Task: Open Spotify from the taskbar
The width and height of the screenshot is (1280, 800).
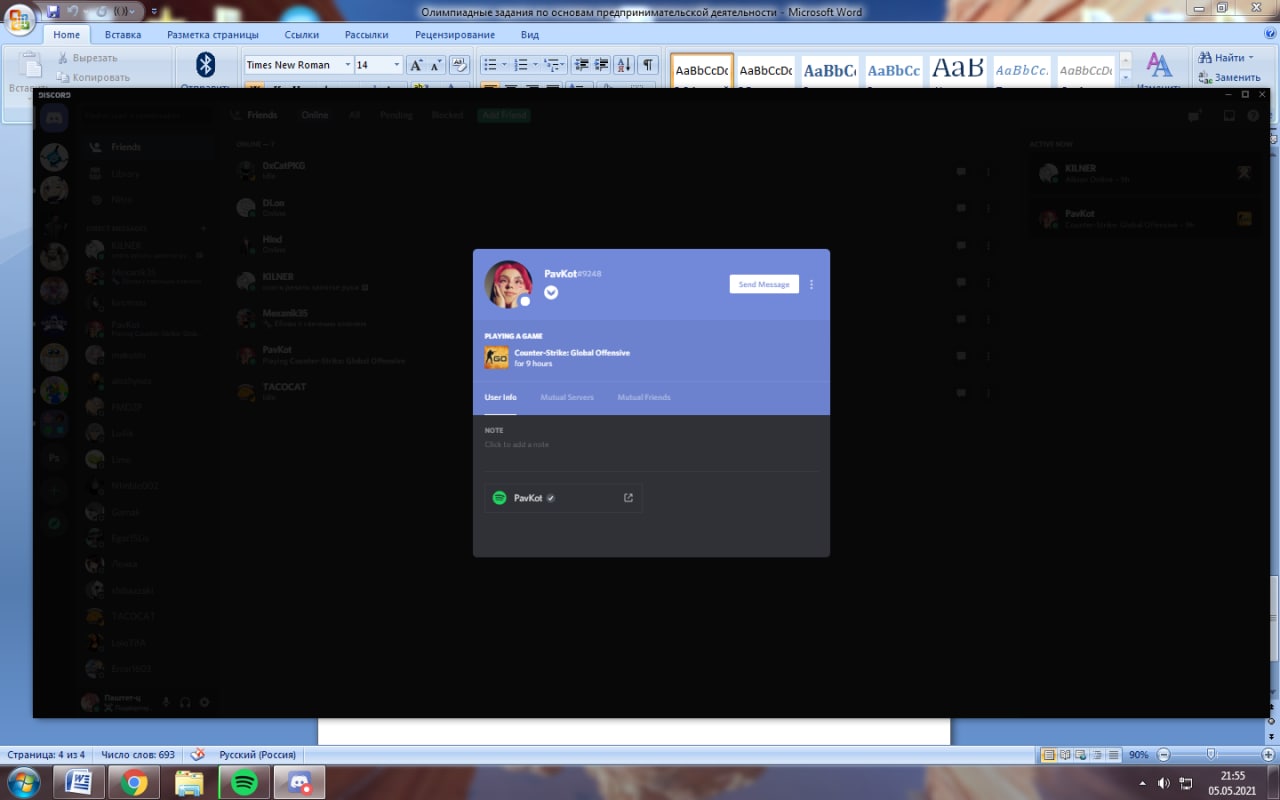Action: 245,782
